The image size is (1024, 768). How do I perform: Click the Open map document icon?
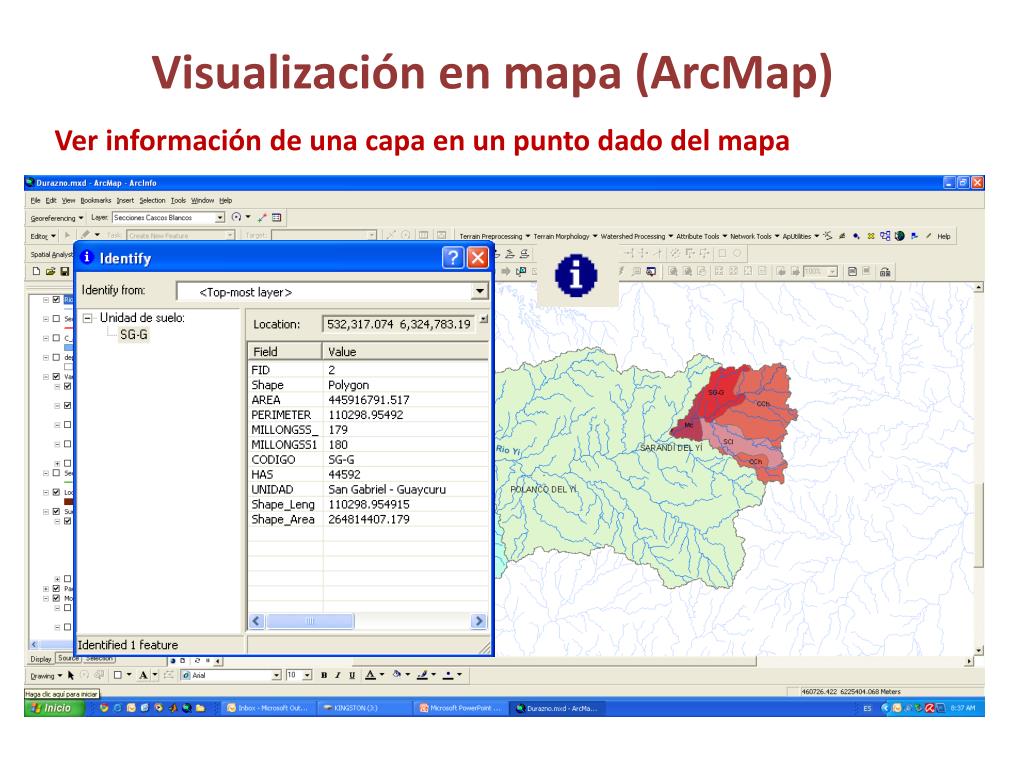[50, 271]
